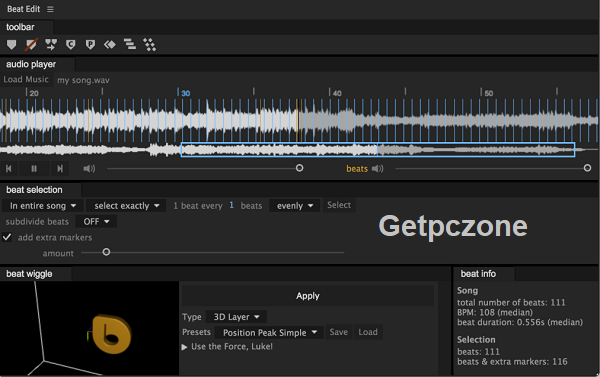Click the music volume speaker icon
600x377 pixels.
[x=89, y=168]
